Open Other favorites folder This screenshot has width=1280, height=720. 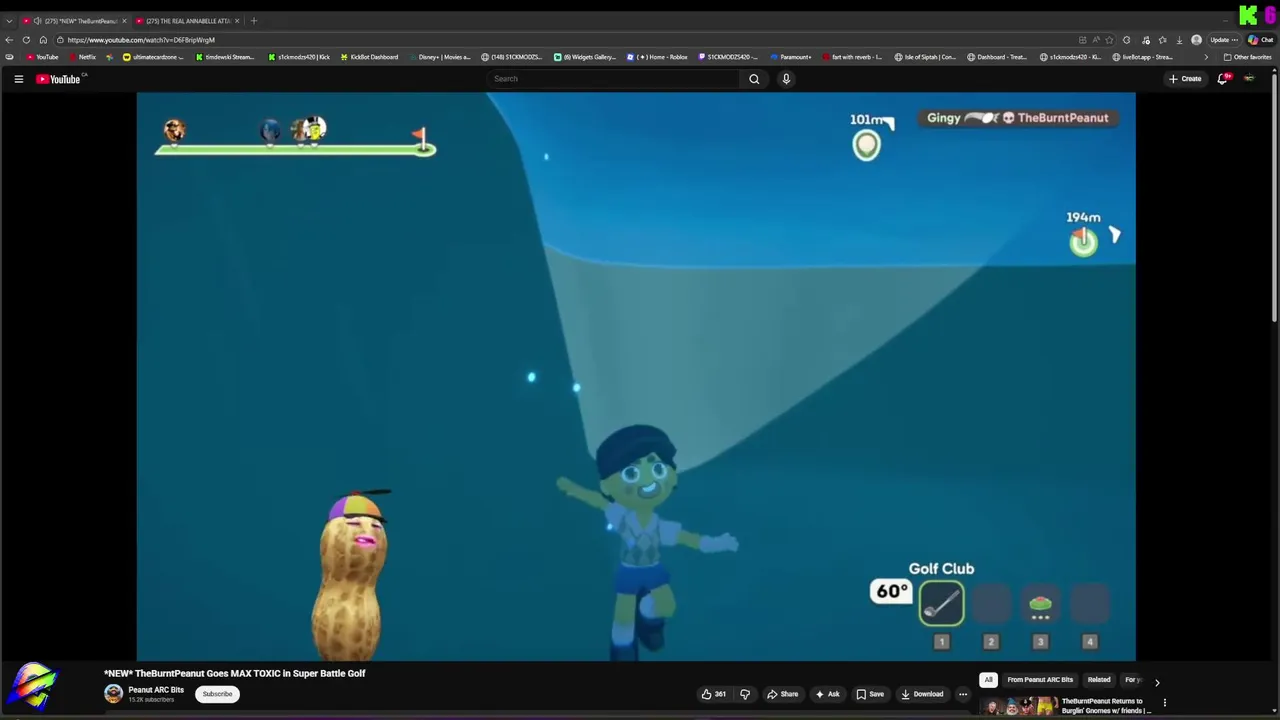point(1247,57)
